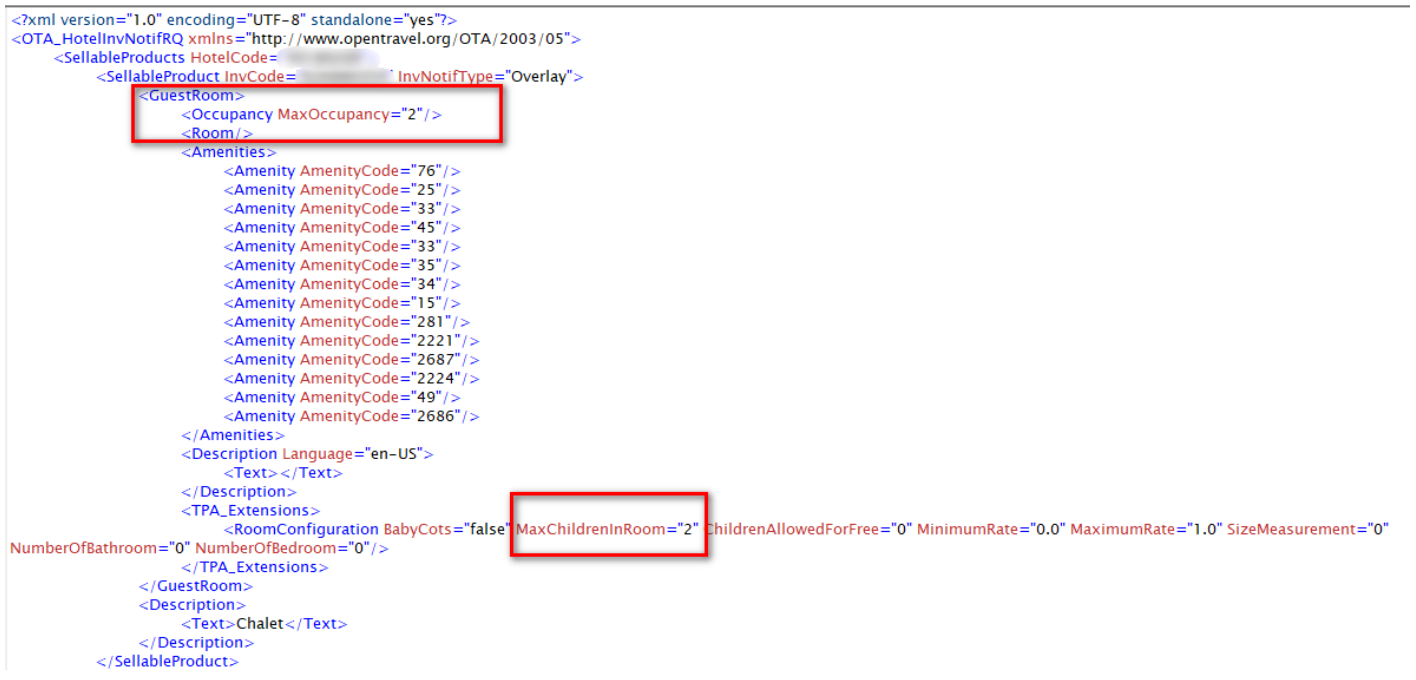Click the closing SellableProduct tag

167,660
